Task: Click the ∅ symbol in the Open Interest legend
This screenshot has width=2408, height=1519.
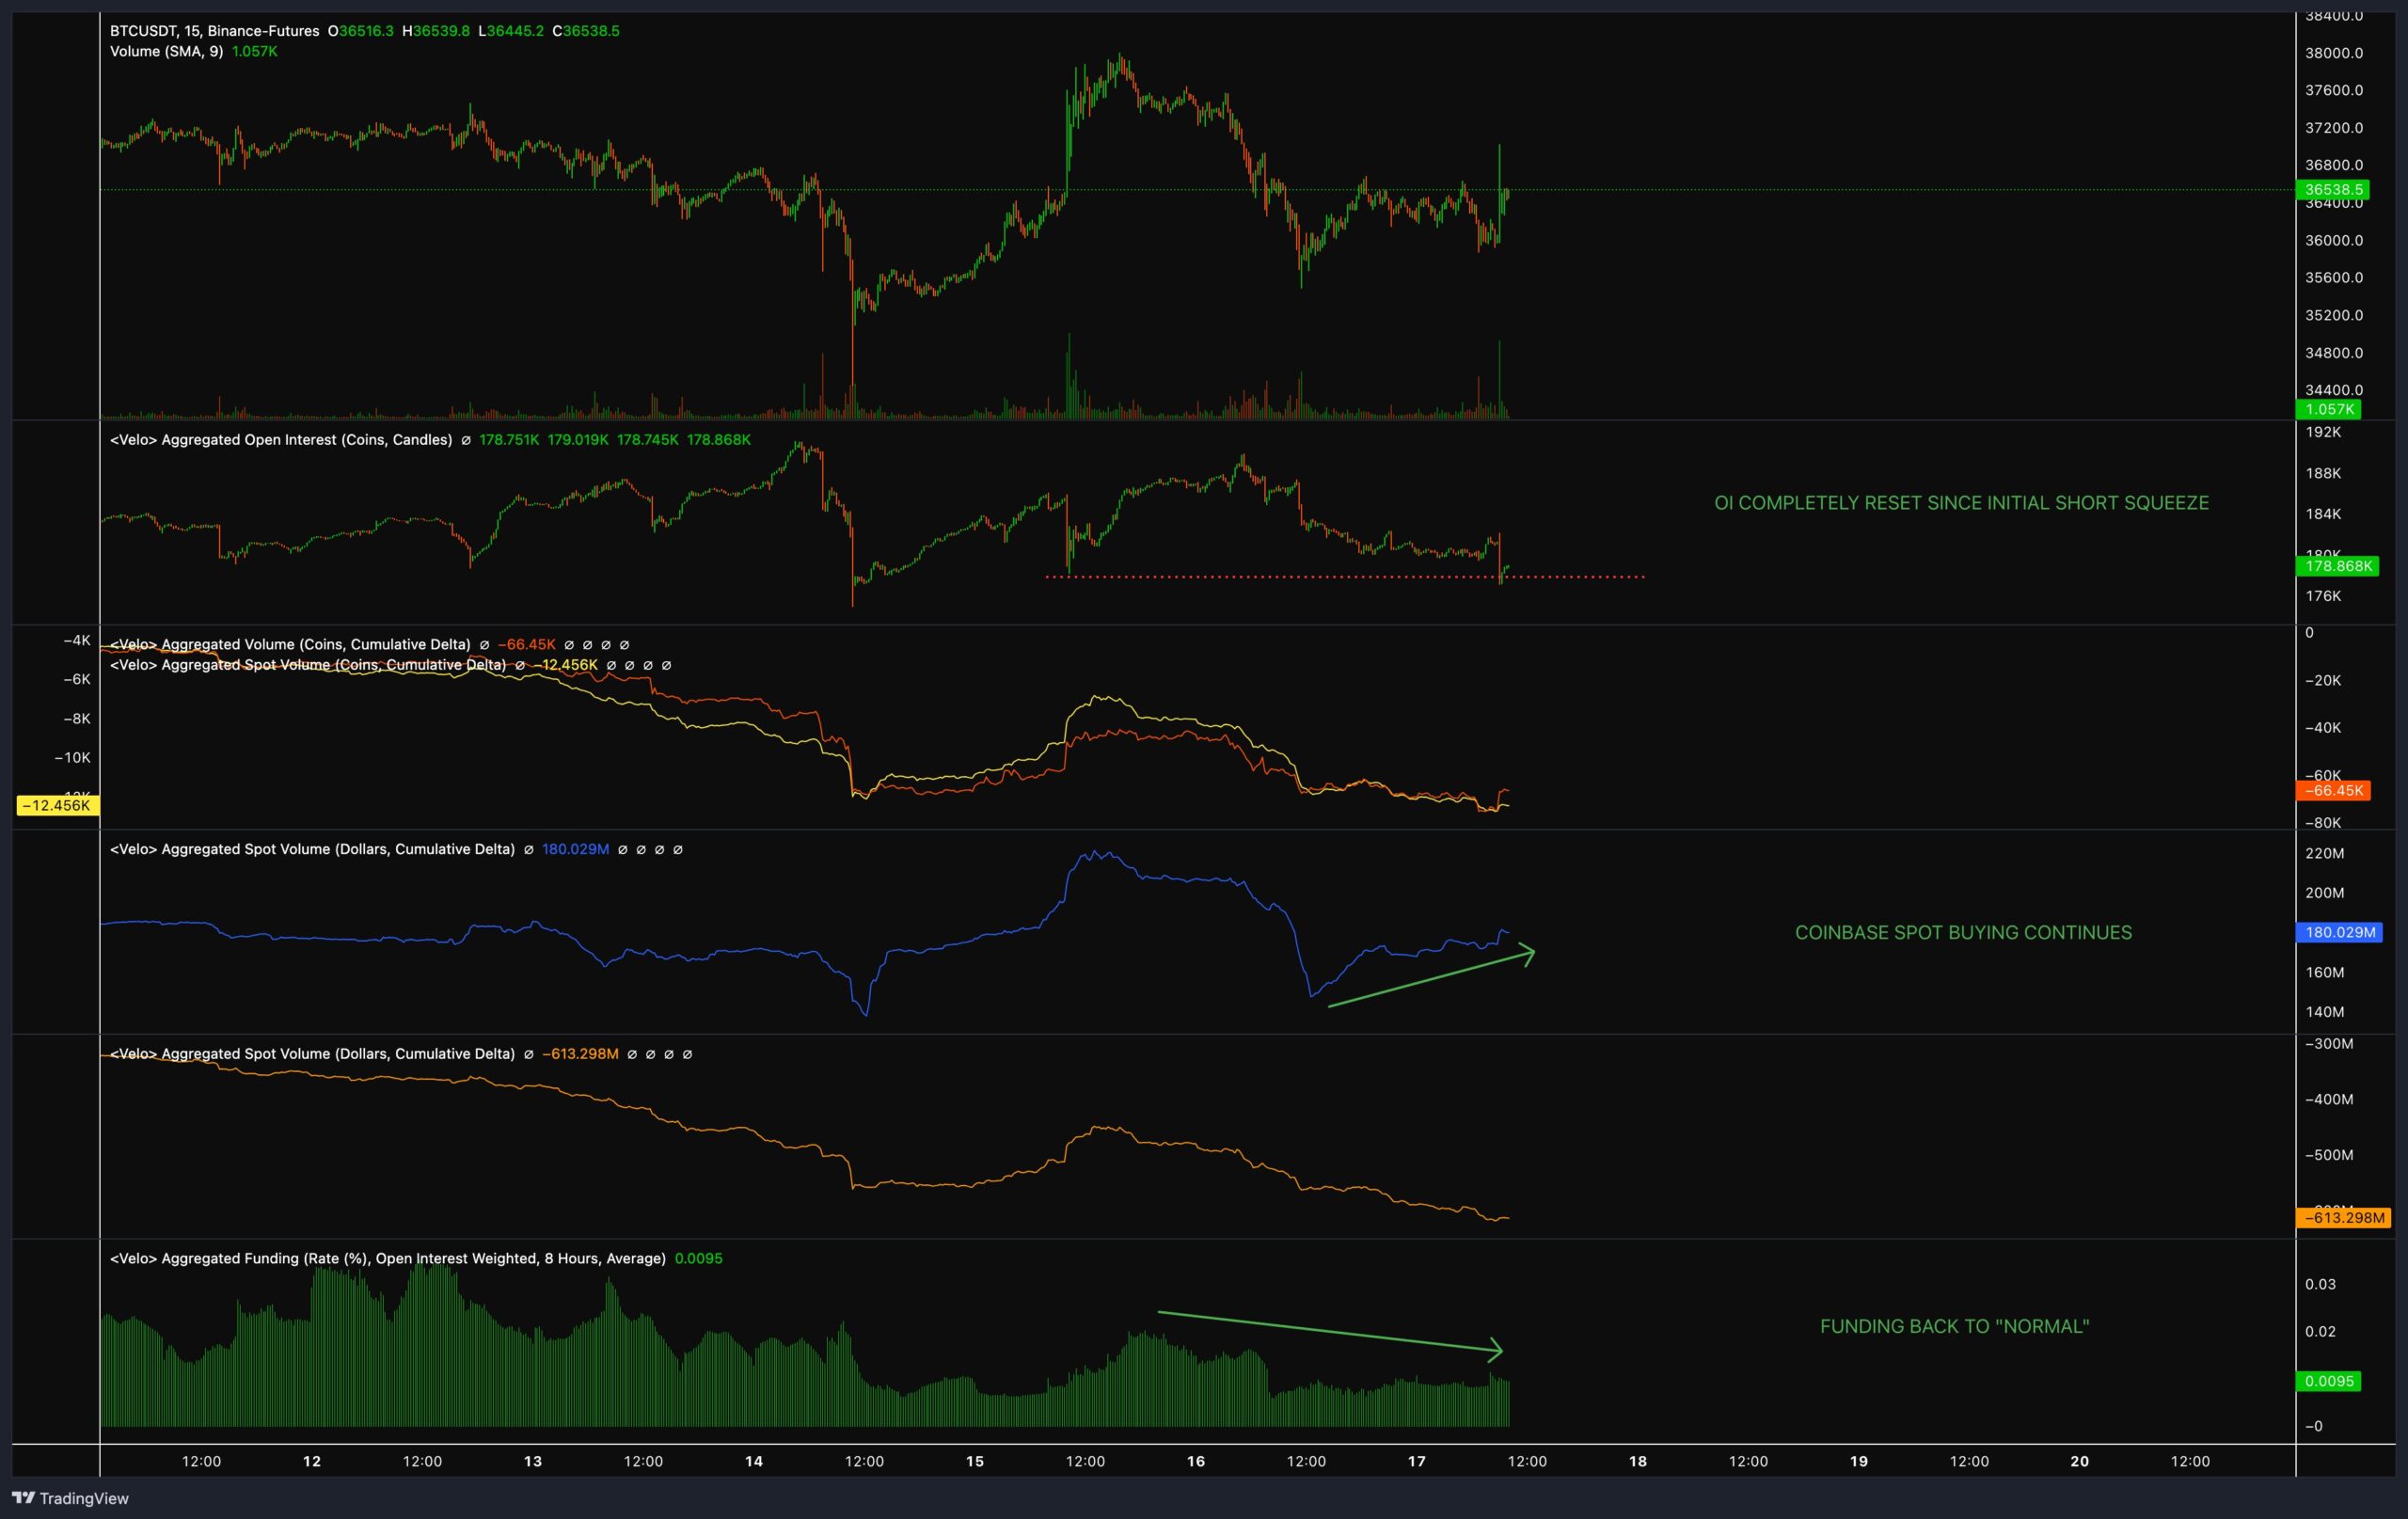Action: (x=466, y=440)
